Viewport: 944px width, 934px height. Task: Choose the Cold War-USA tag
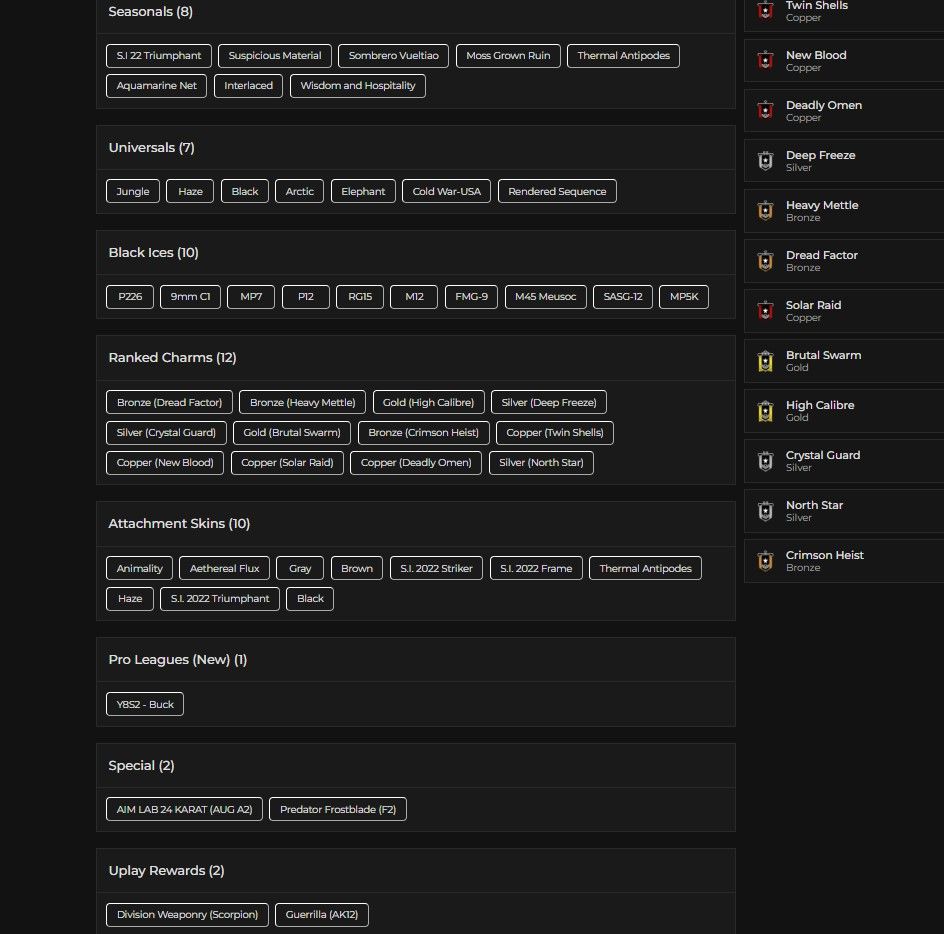coord(446,191)
